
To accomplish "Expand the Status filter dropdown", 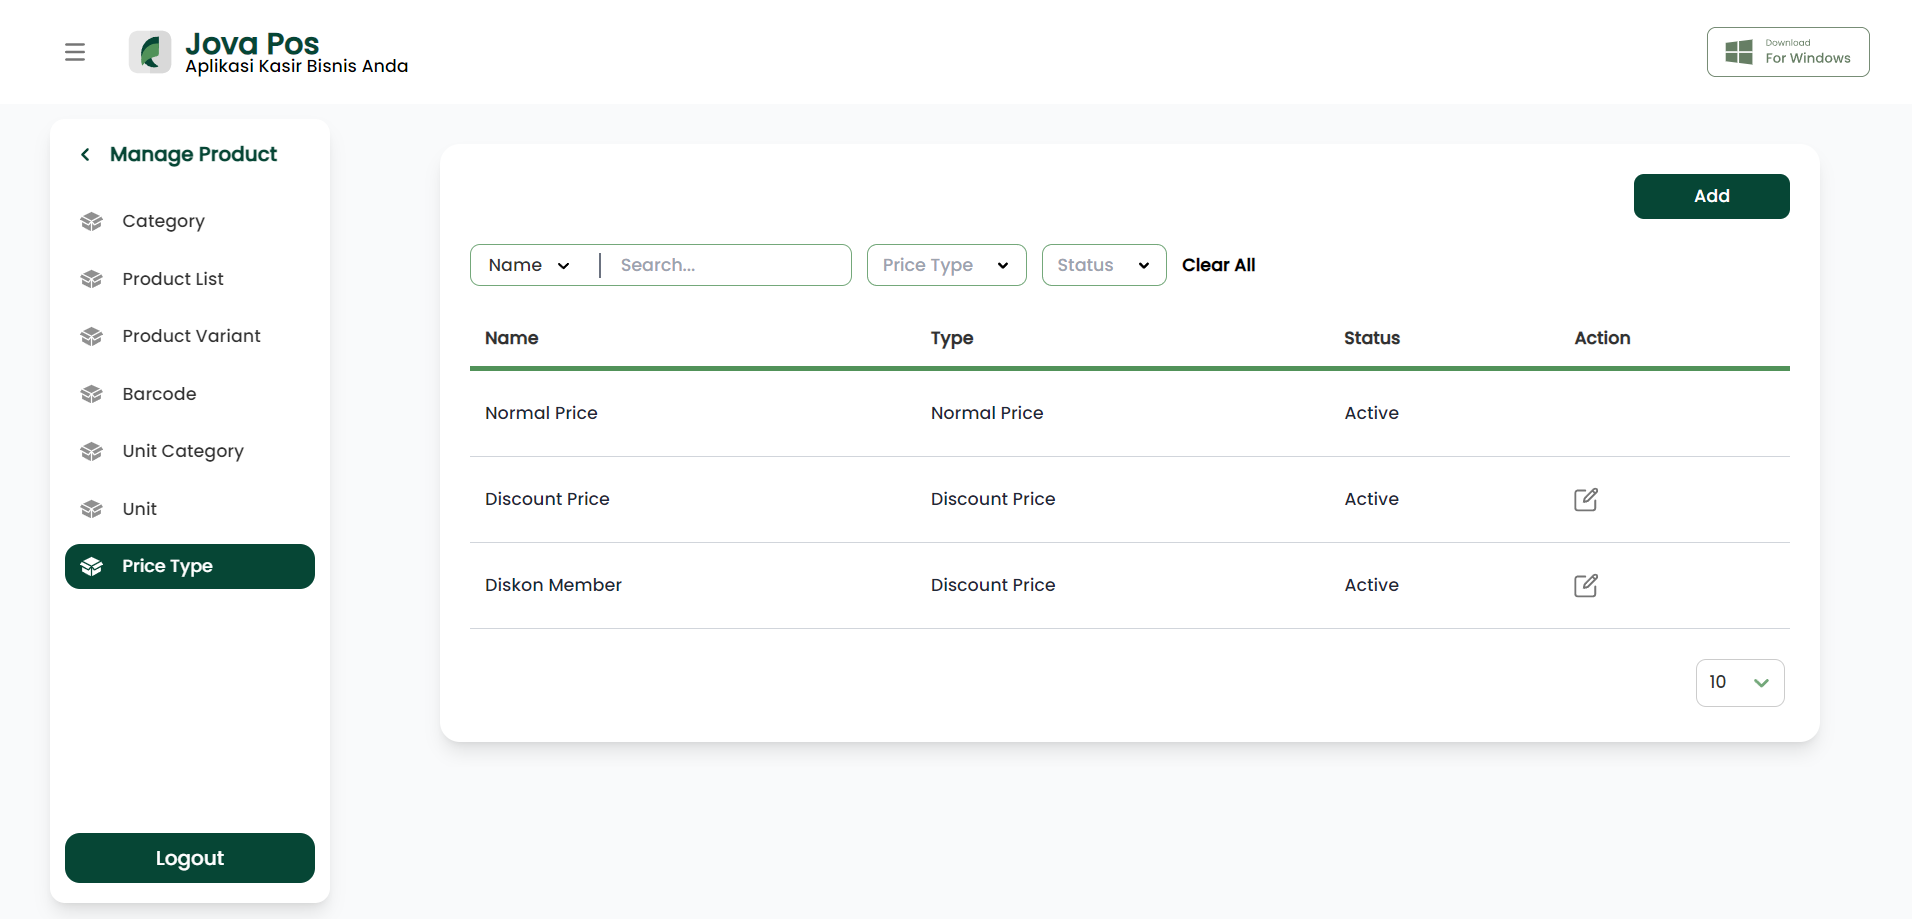I will click(1104, 265).
